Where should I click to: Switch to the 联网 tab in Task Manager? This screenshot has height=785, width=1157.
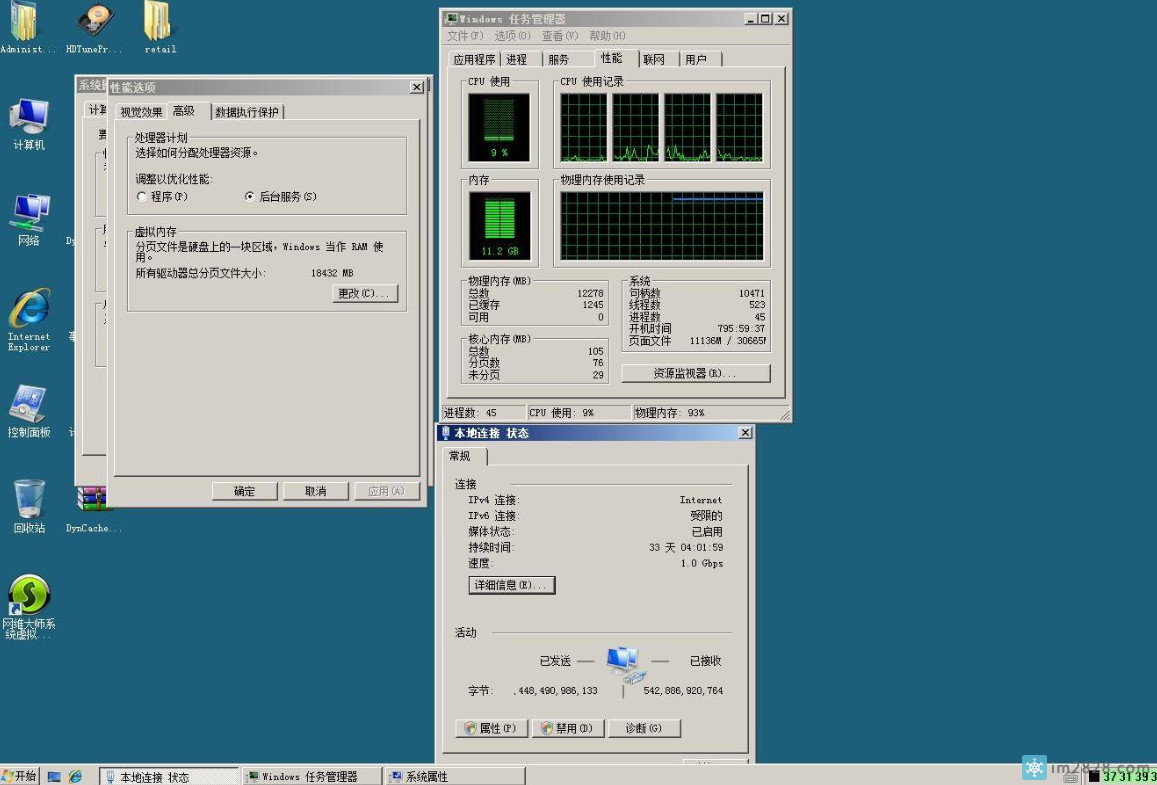coord(654,58)
